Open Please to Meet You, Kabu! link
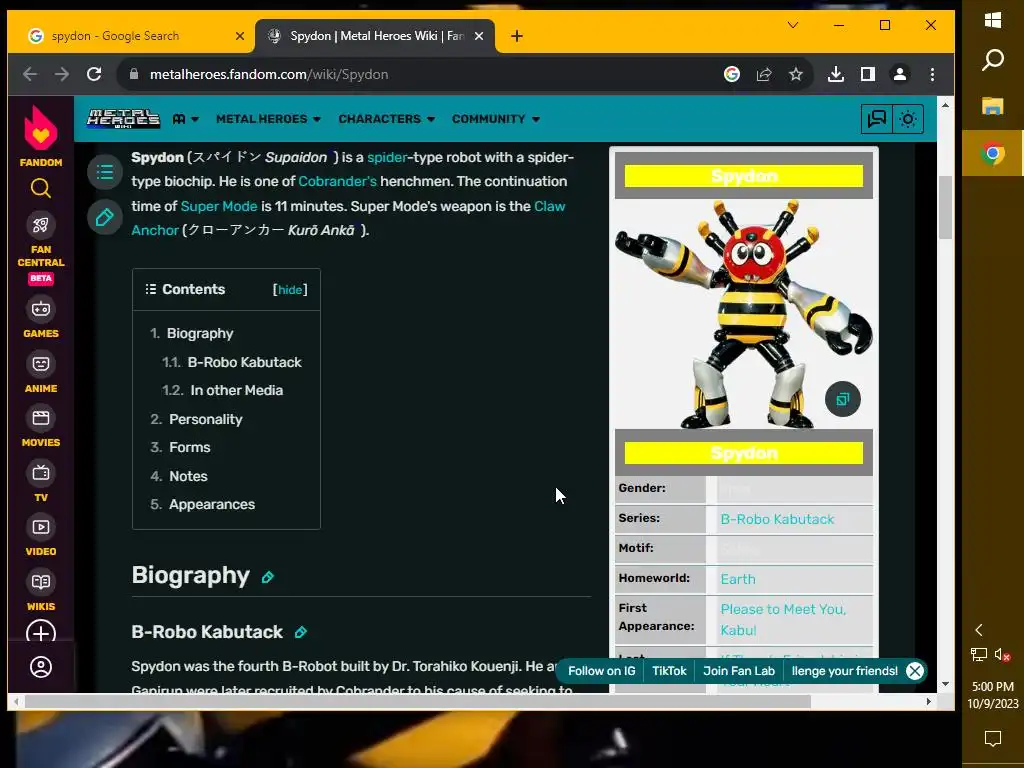Image resolution: width=1024 pixels, height=768 pixels. [x=783, y=620]
